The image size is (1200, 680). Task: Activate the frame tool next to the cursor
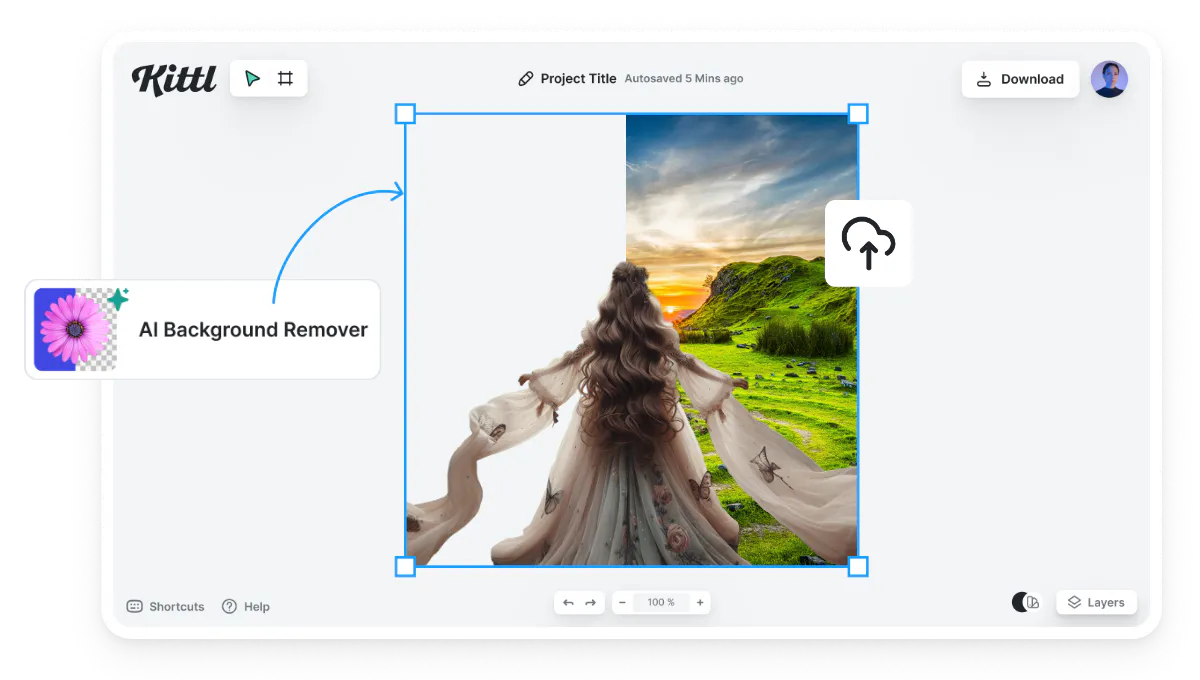click(x=285, y=77)
